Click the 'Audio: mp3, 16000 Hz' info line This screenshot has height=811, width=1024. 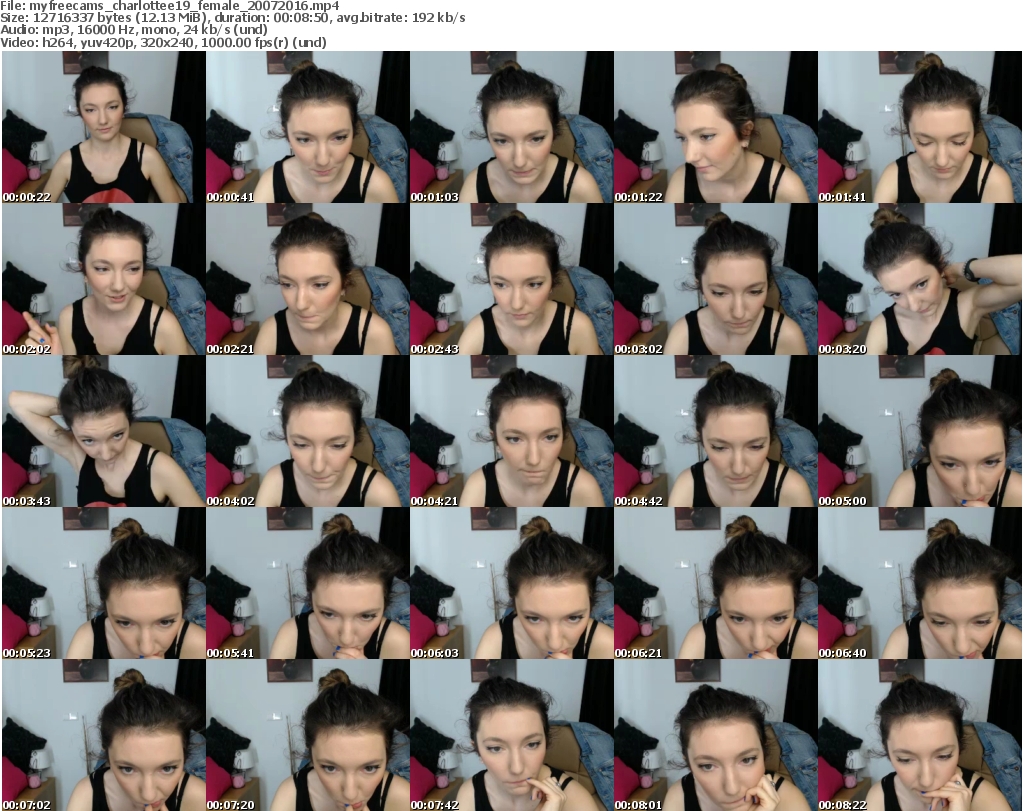[x=134, y=30]
